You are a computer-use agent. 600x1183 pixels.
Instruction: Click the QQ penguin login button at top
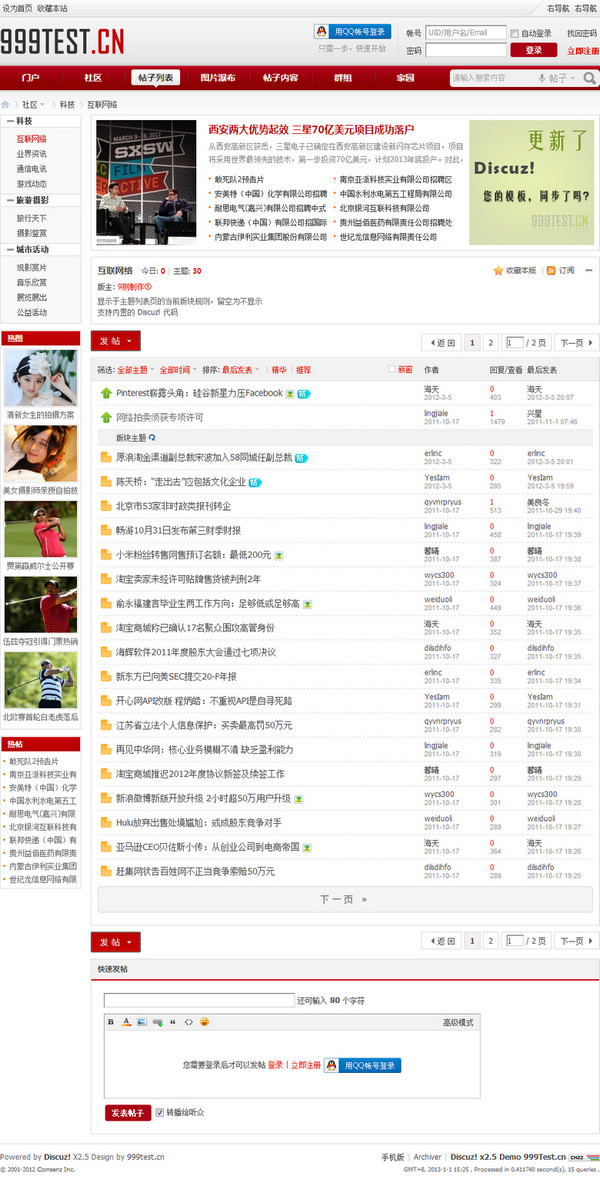352,32
